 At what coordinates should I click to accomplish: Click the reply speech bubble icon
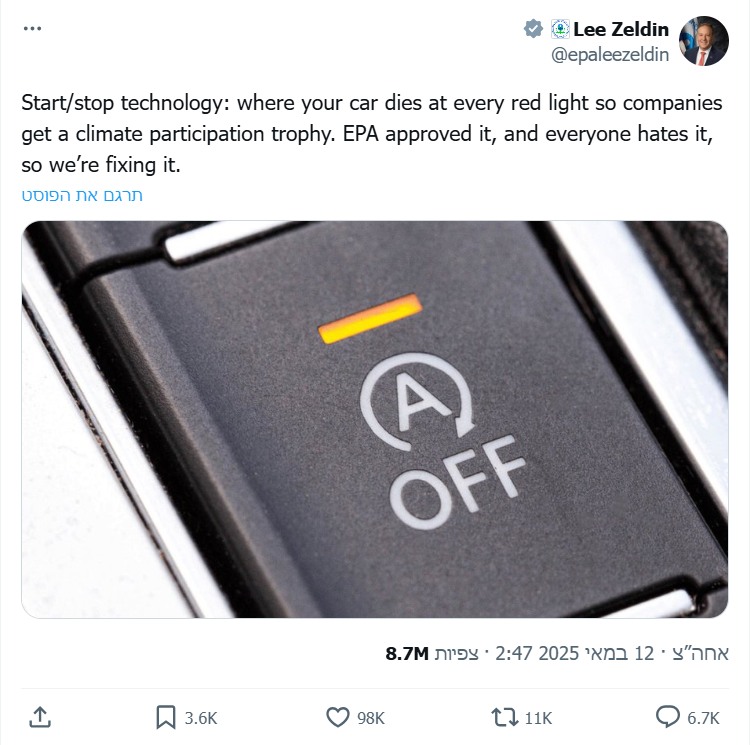click(667, 717)
